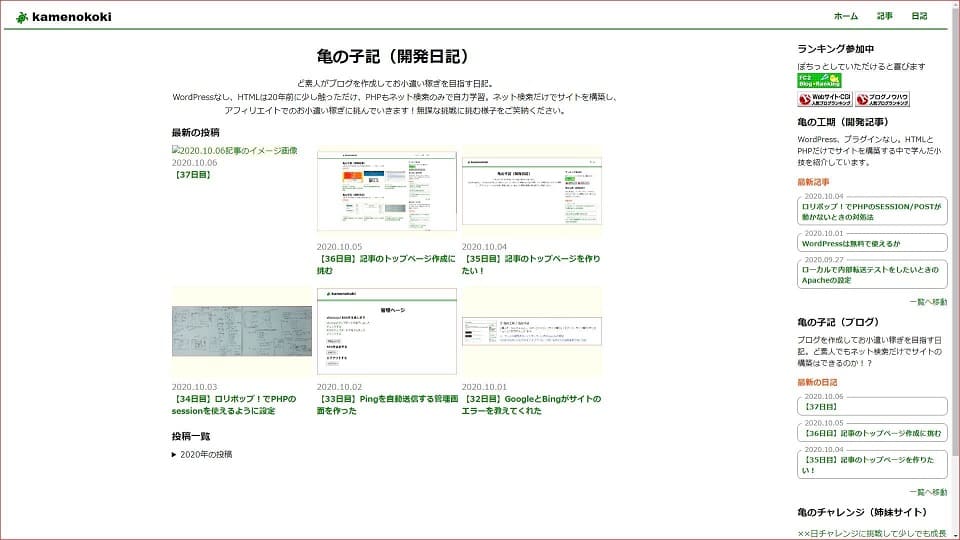The height and width of the screenshot is (540, 960).
Task: Open the whiteboard thumbnail of 2020.10.03 post
Action: click(x=241, y=331)
